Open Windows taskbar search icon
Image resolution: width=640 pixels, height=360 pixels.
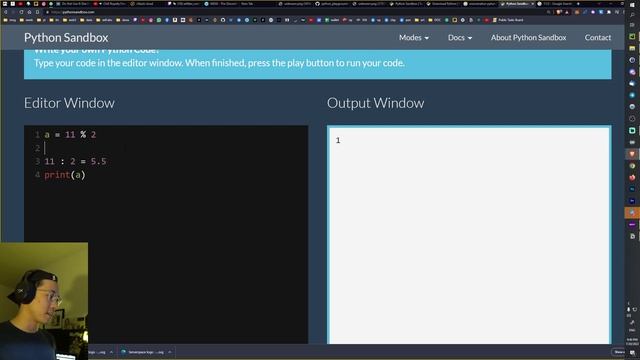click(632, 15)
